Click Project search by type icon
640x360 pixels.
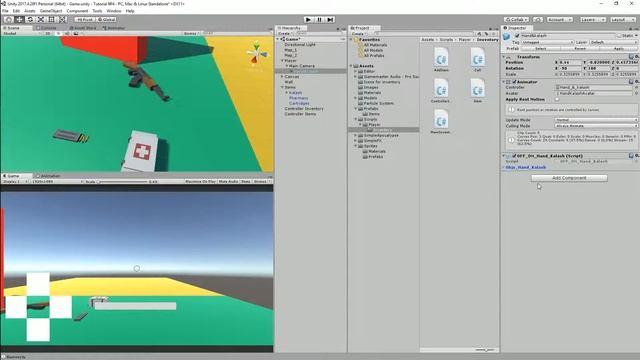click(x=480, y=34)
